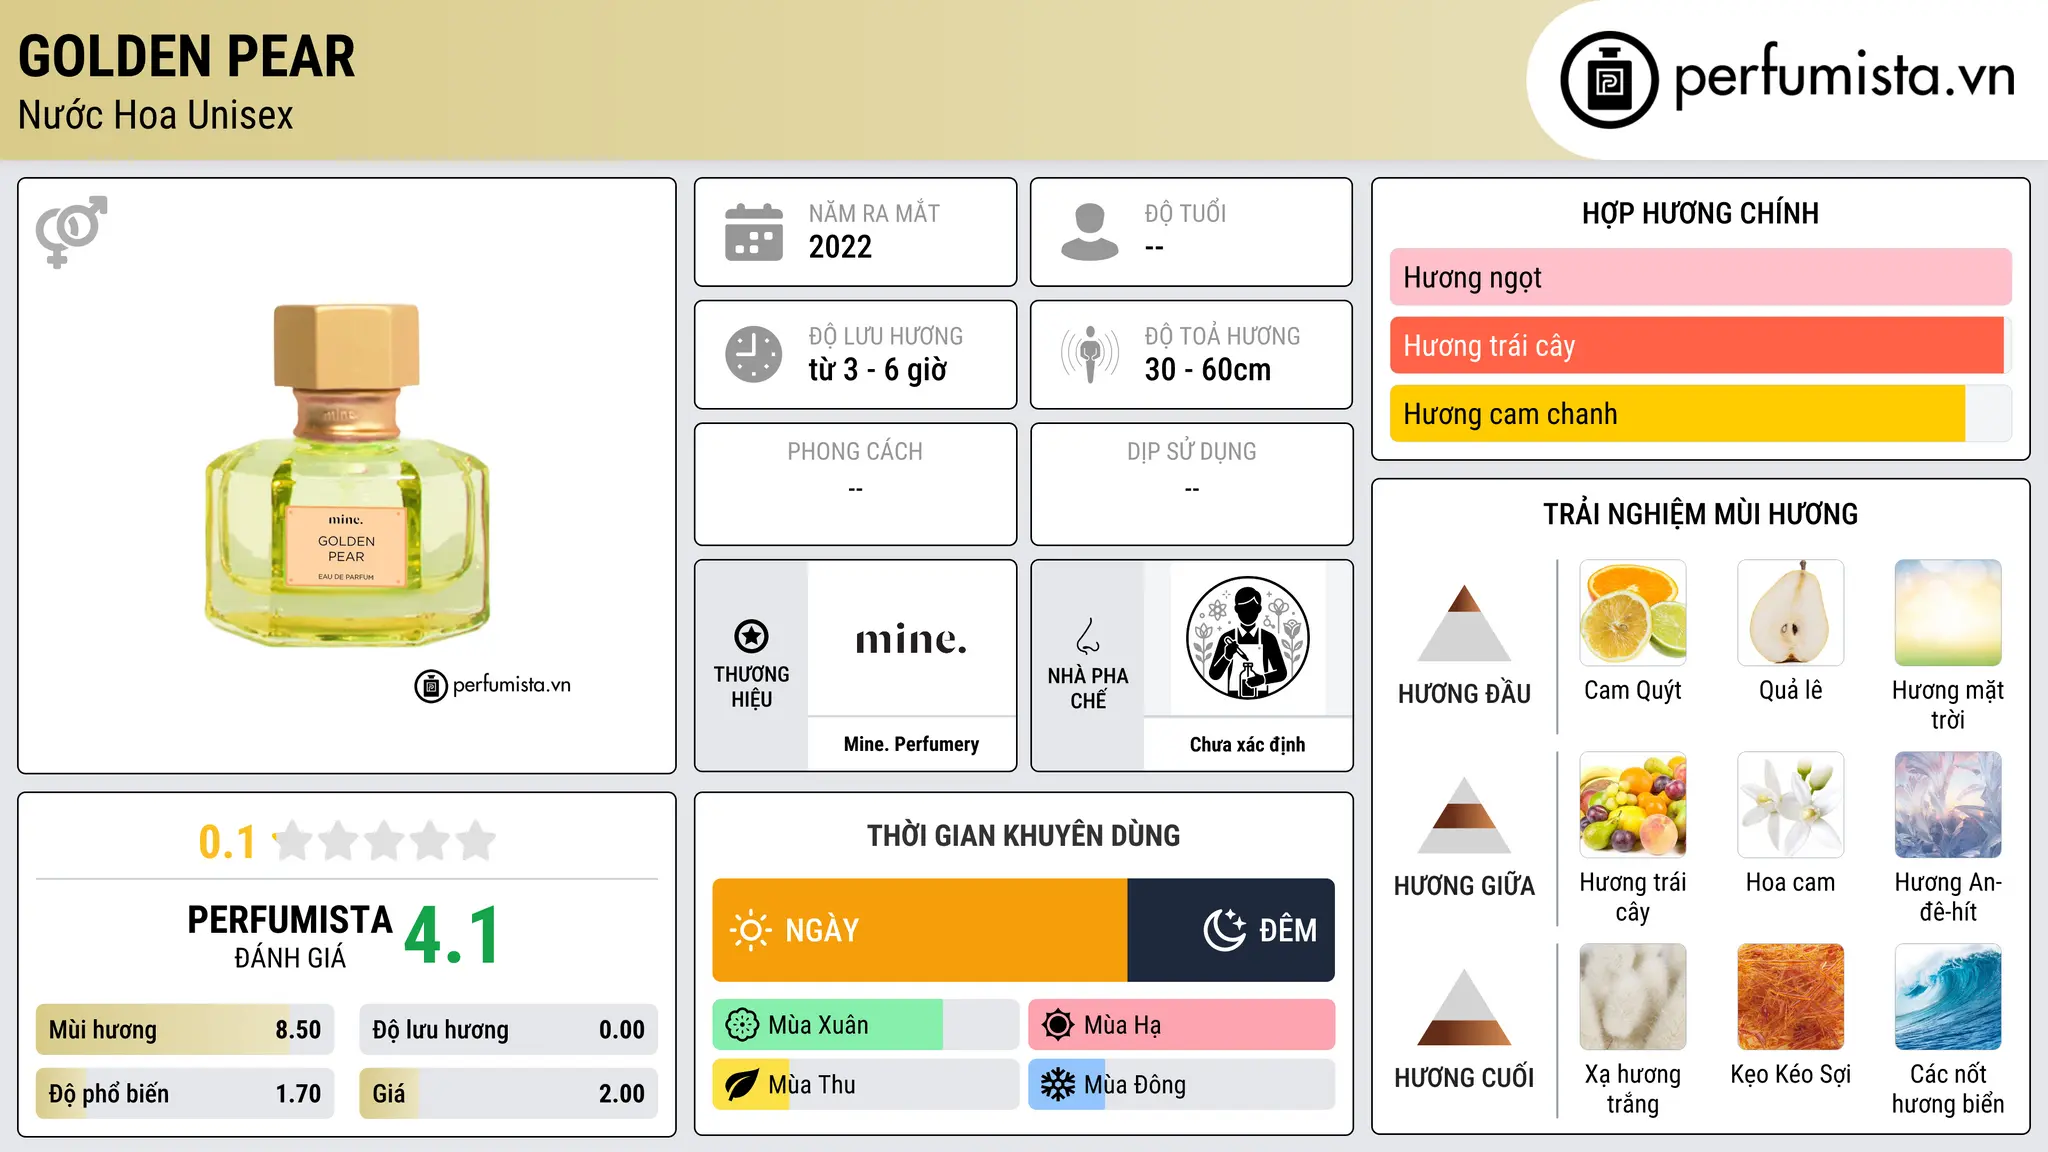The width and height of the screenshot is (2048, 1152).
Task: Click the Nước Hoa Unisex subtitle
Action: 156,115
